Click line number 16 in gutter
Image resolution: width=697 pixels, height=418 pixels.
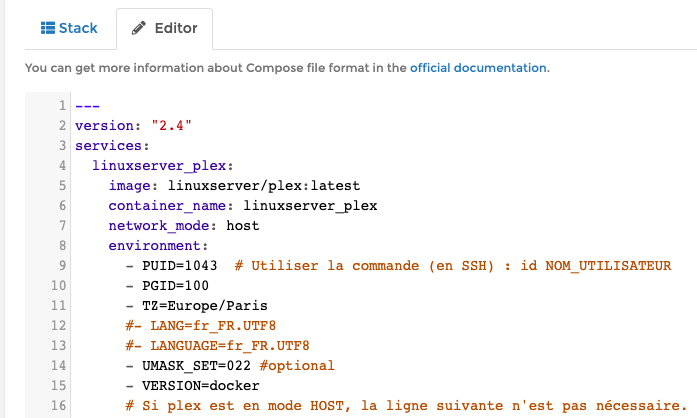pos(58,406)
